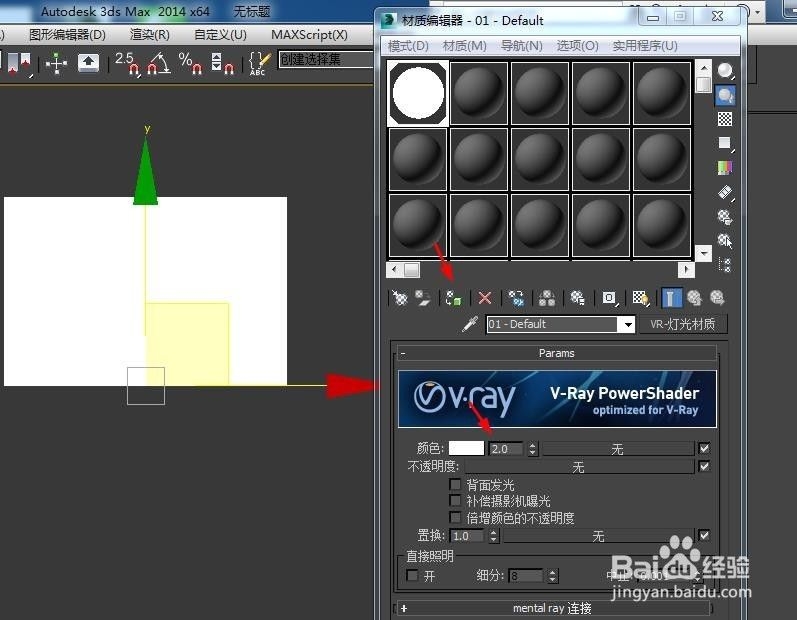Viewport: 797px width, 620px height.
Task: Toggle checkered Background icon
Action: pos(725,119)
